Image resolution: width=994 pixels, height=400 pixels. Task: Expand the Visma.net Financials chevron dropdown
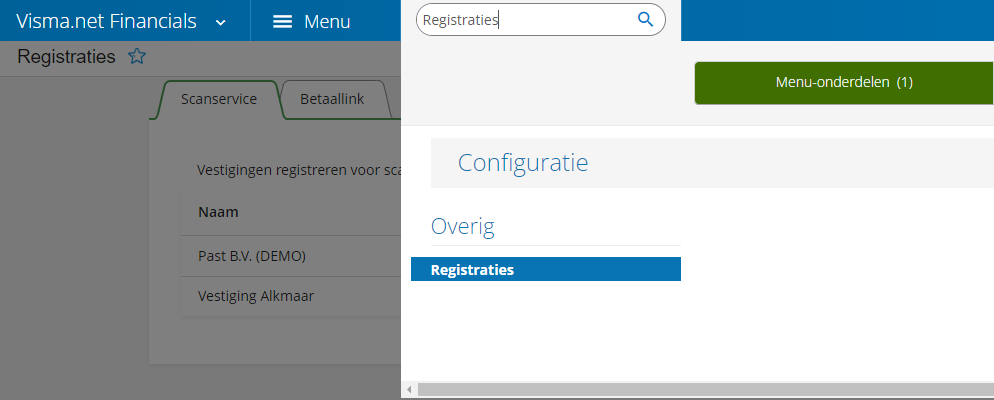[221, 22]
